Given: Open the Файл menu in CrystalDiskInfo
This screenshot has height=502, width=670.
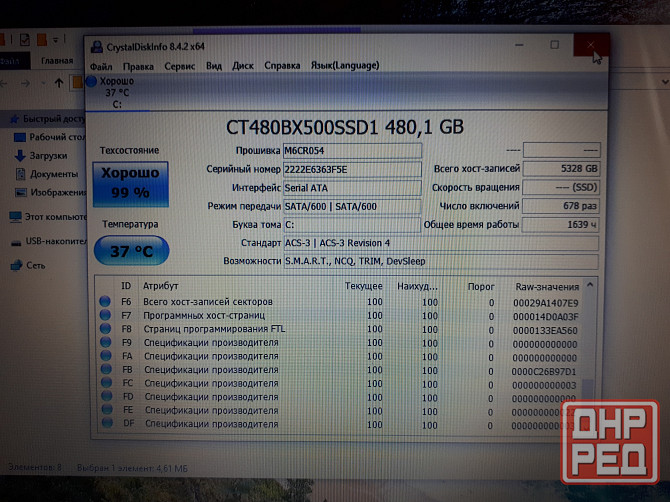Looking at the screenshot, I should pos(101,66).
